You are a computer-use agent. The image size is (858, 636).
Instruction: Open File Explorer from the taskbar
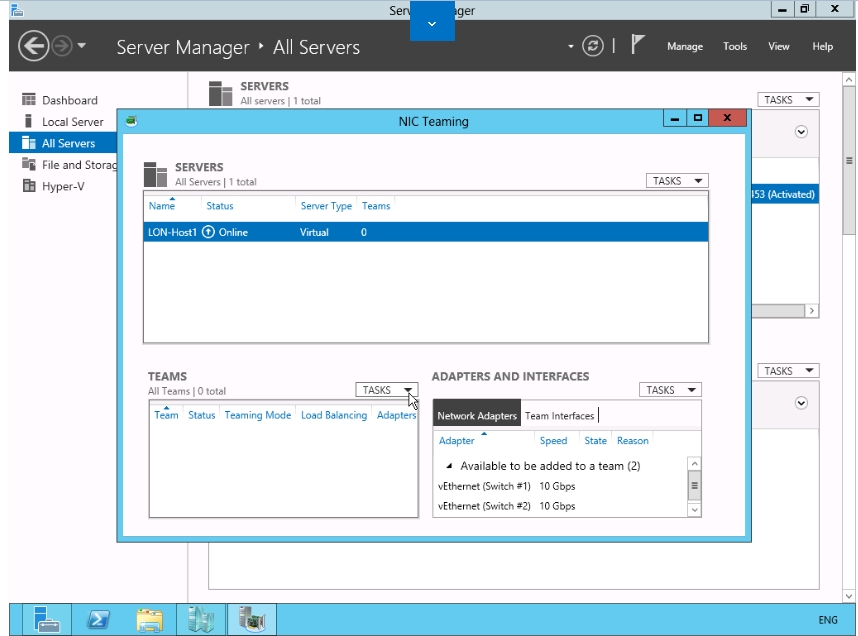(x=150, y=620)
